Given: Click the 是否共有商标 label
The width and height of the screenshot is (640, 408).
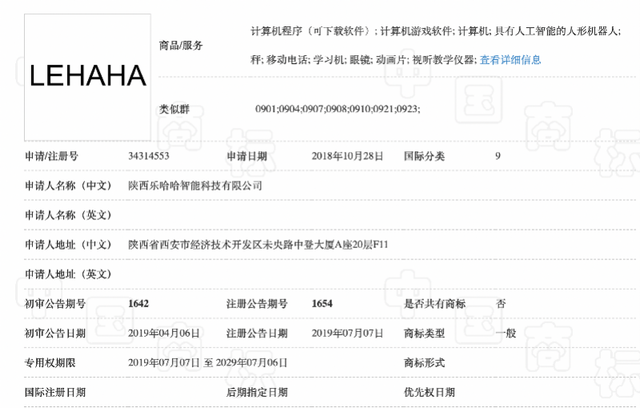Looking at the screenshot, I should (435, 304).
